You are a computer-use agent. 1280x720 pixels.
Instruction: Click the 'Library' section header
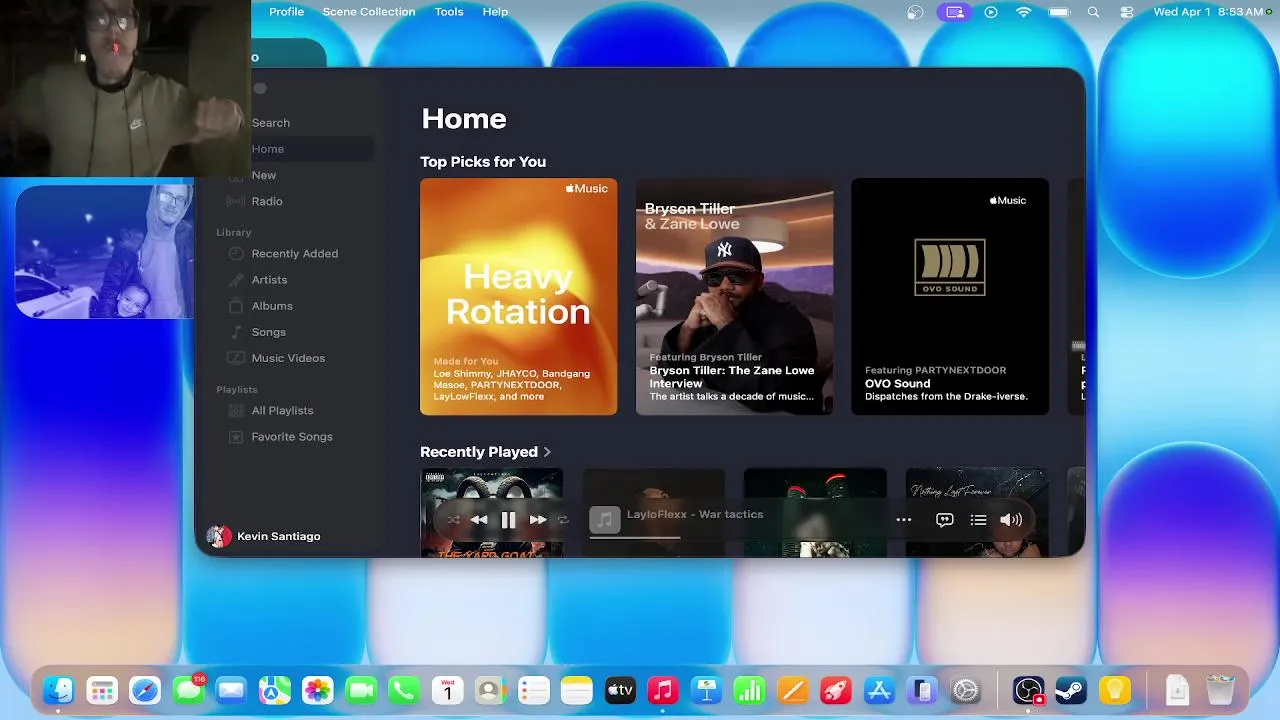pyautogui.click(x=234, y=233)
